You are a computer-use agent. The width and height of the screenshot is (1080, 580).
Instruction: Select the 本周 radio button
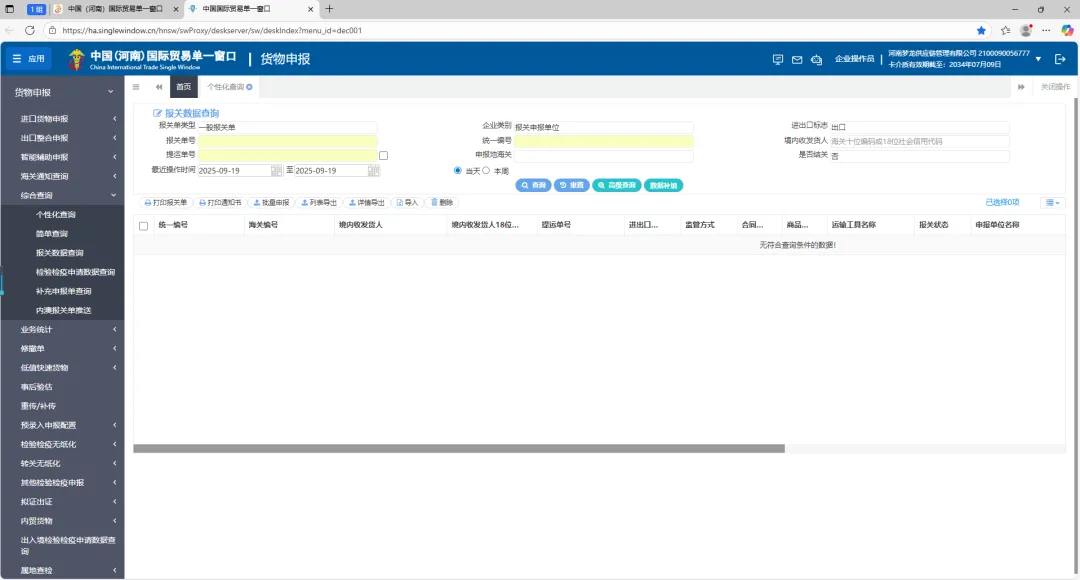[x=487, y=170]
